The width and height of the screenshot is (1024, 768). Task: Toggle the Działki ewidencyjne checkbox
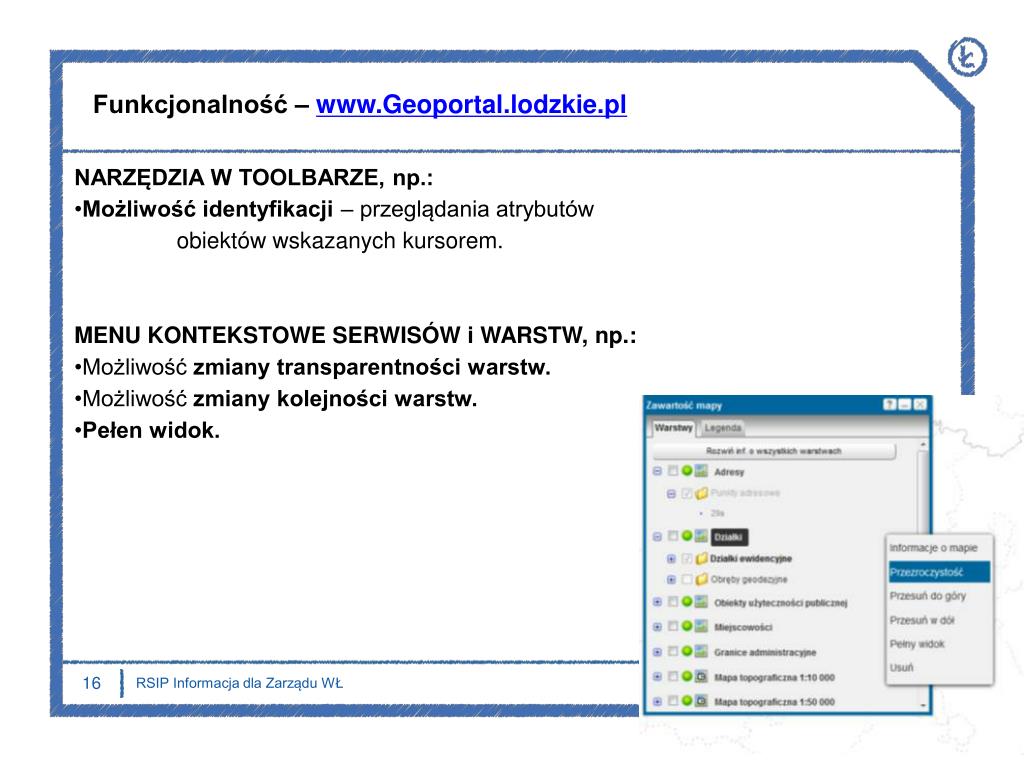coord(686,559)
